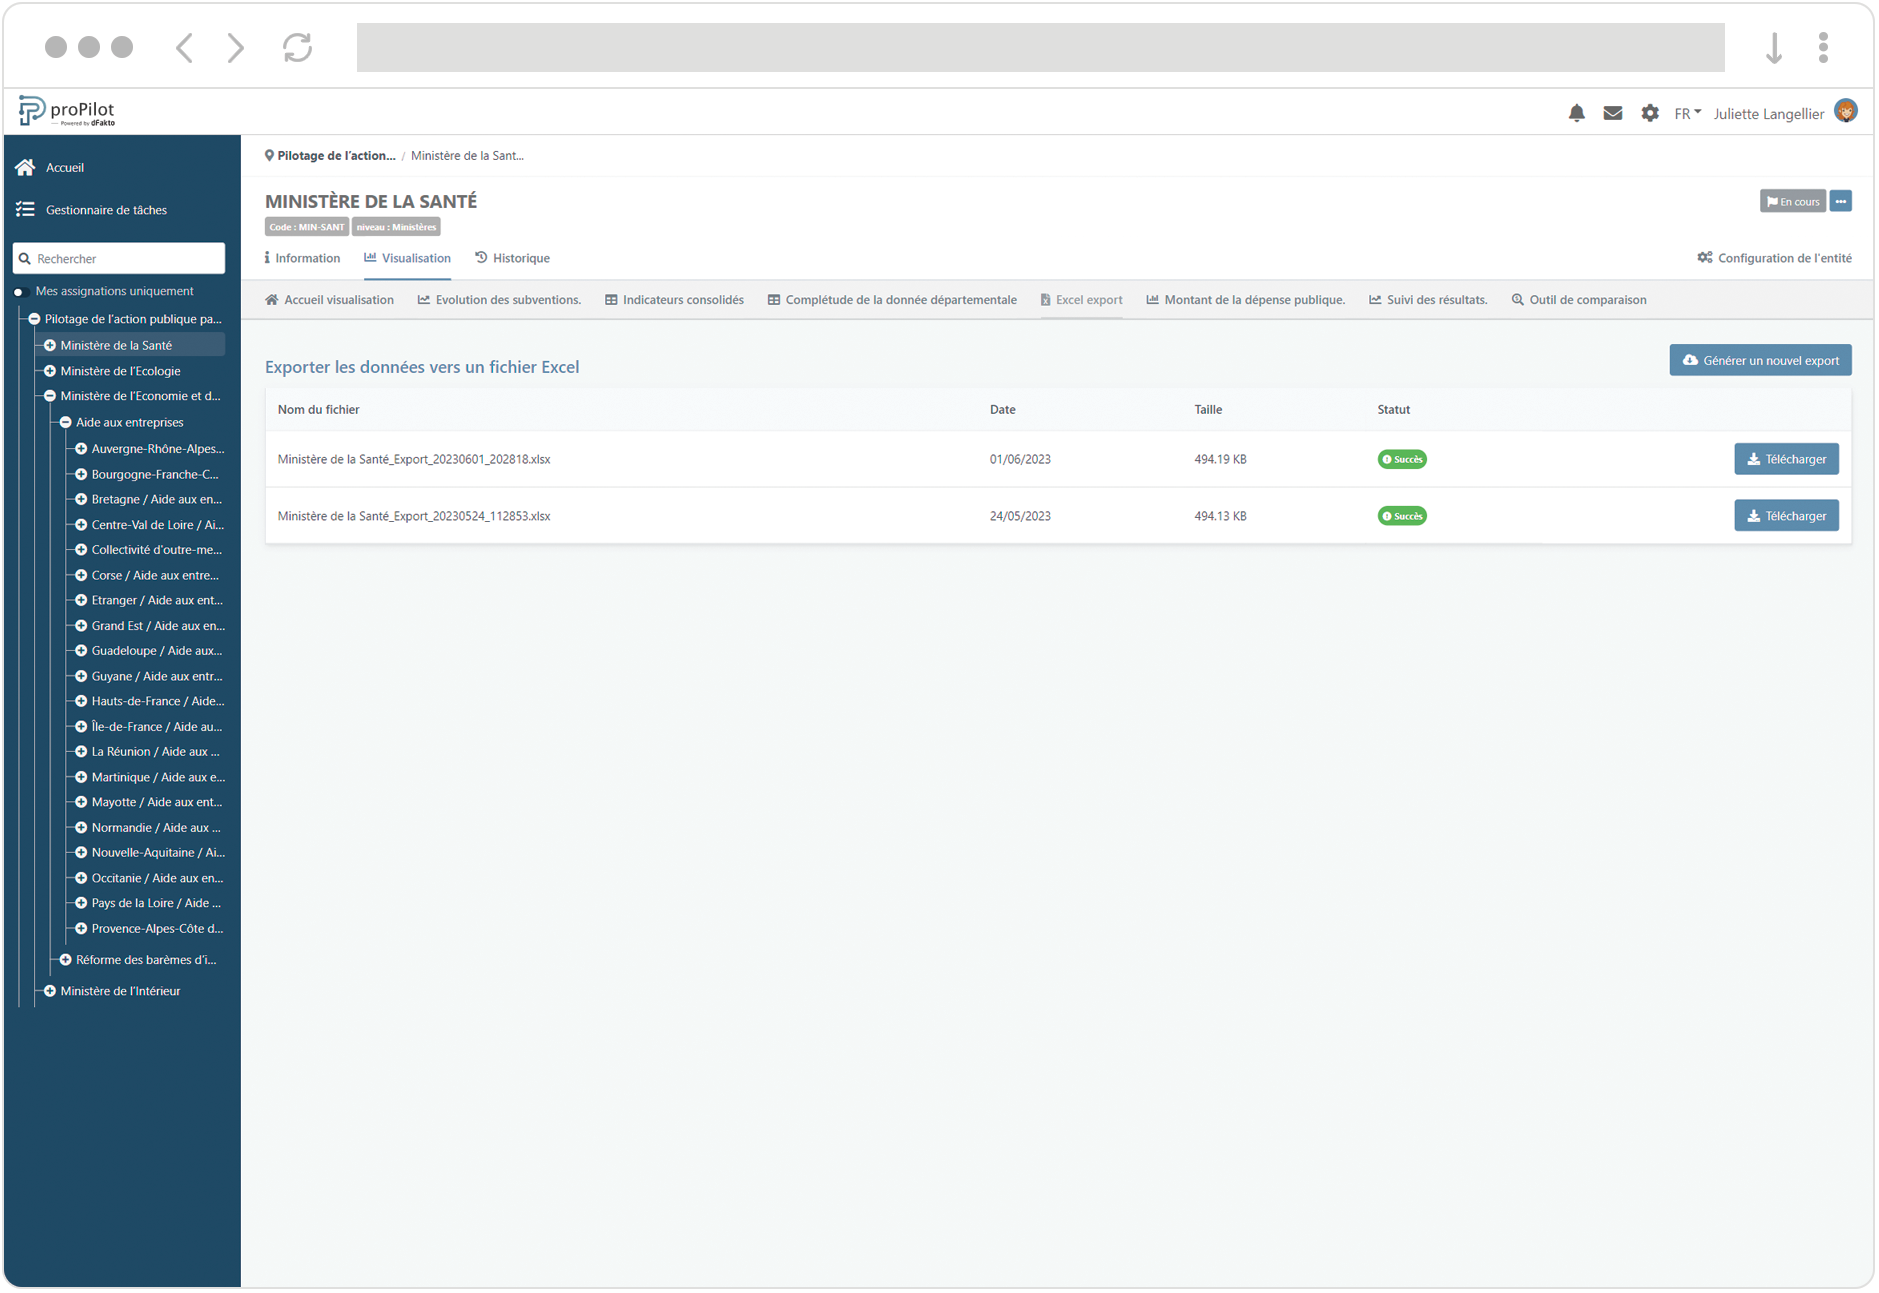1879x1293 pixels.
Task: Click the Succès status badge of the first export
Action: click(1402, 459)
